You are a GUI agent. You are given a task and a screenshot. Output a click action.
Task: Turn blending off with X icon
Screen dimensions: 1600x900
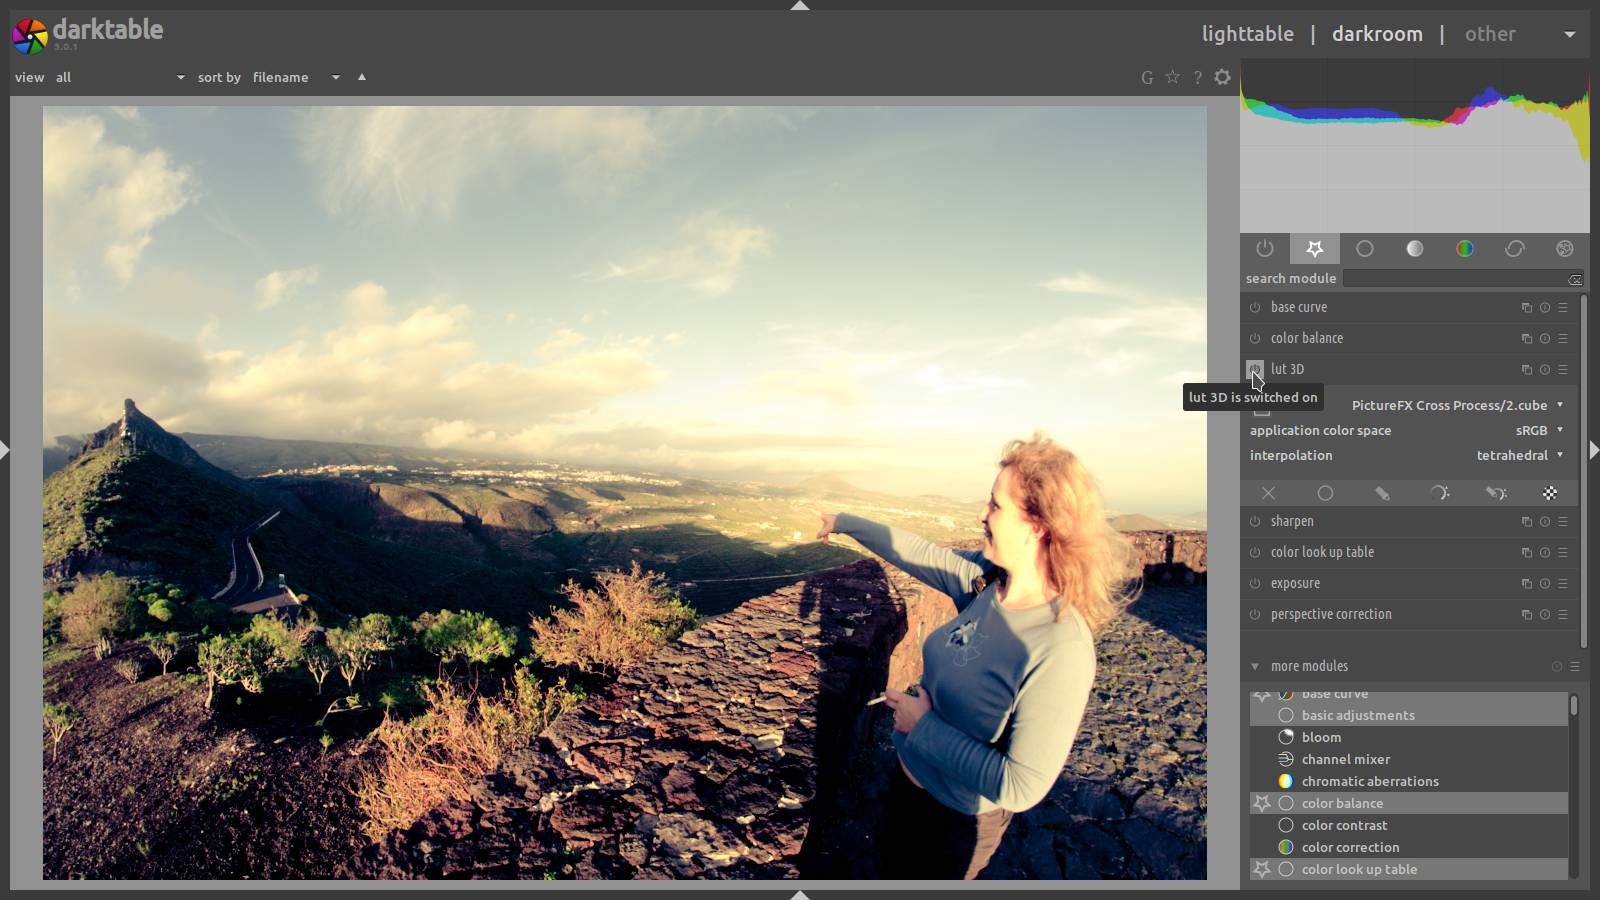[1268, 493]
